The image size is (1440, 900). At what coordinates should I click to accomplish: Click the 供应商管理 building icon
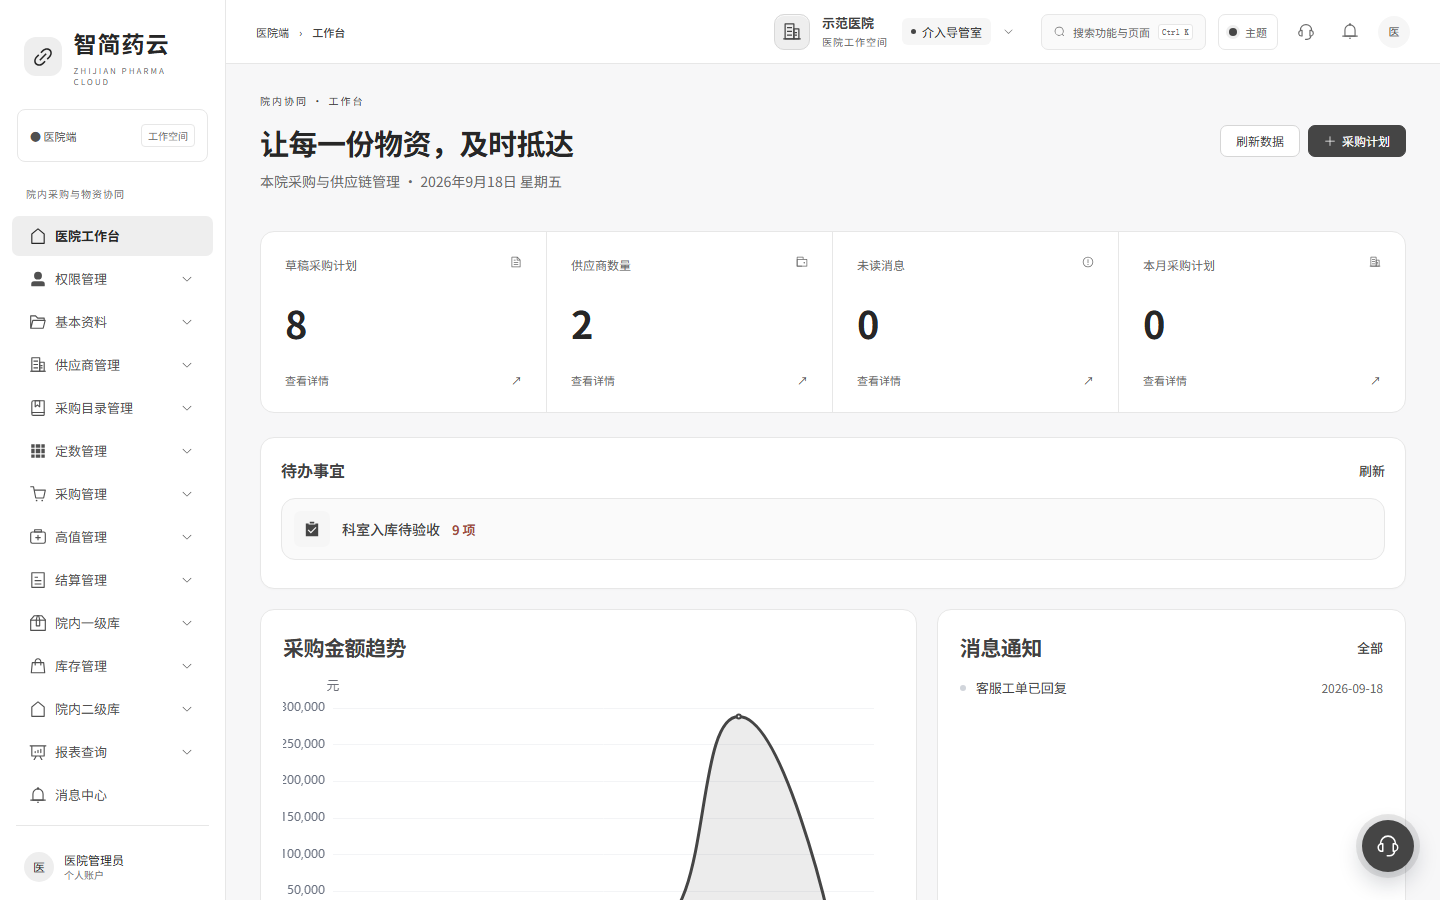tap(38, 365)
